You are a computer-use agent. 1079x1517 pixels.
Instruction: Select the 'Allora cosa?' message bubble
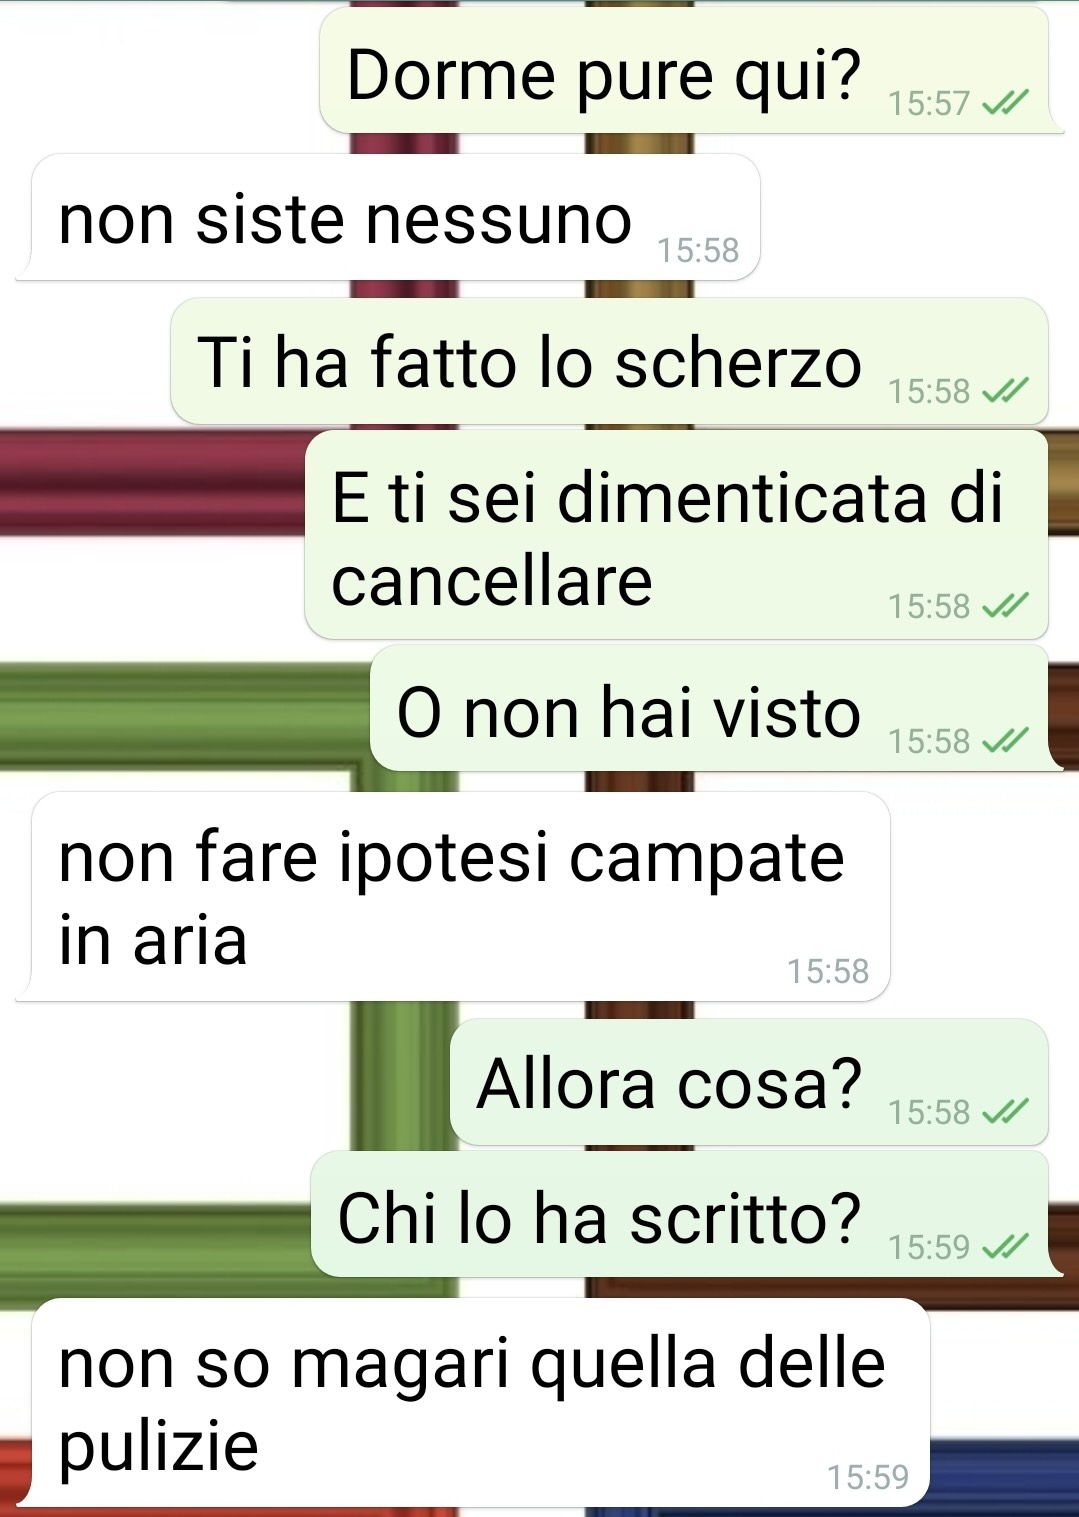(749, 1082)
